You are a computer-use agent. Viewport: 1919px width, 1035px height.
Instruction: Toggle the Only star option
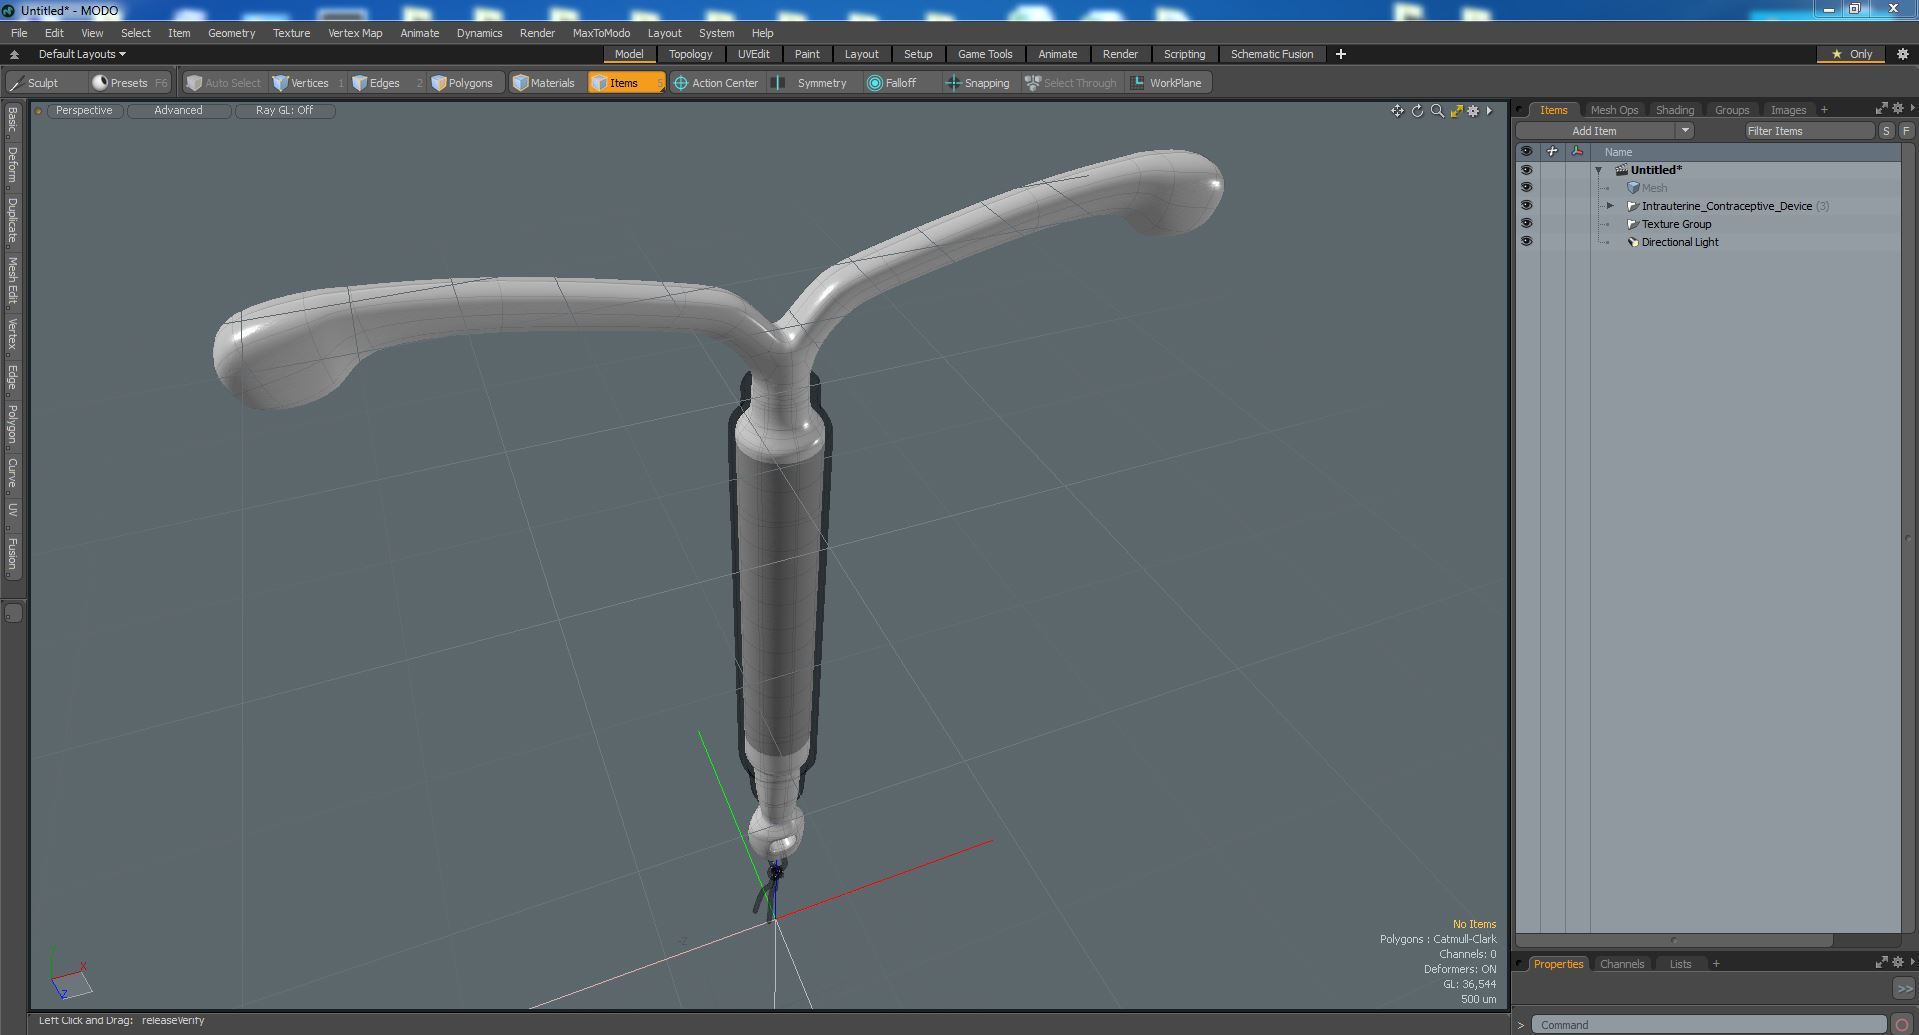1852,54
